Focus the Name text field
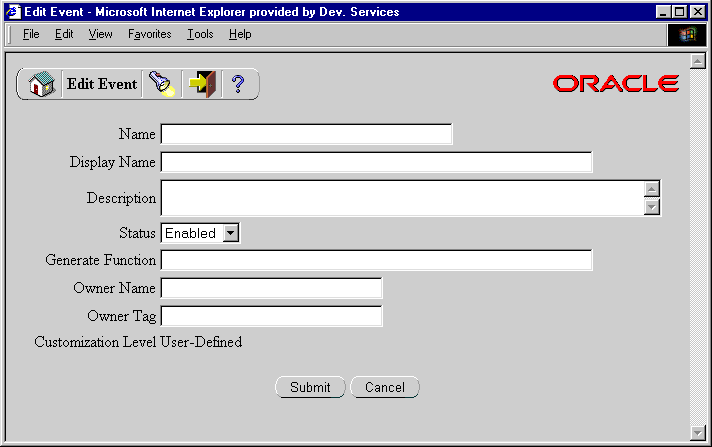The image size is (712, 447). [306, 134]
